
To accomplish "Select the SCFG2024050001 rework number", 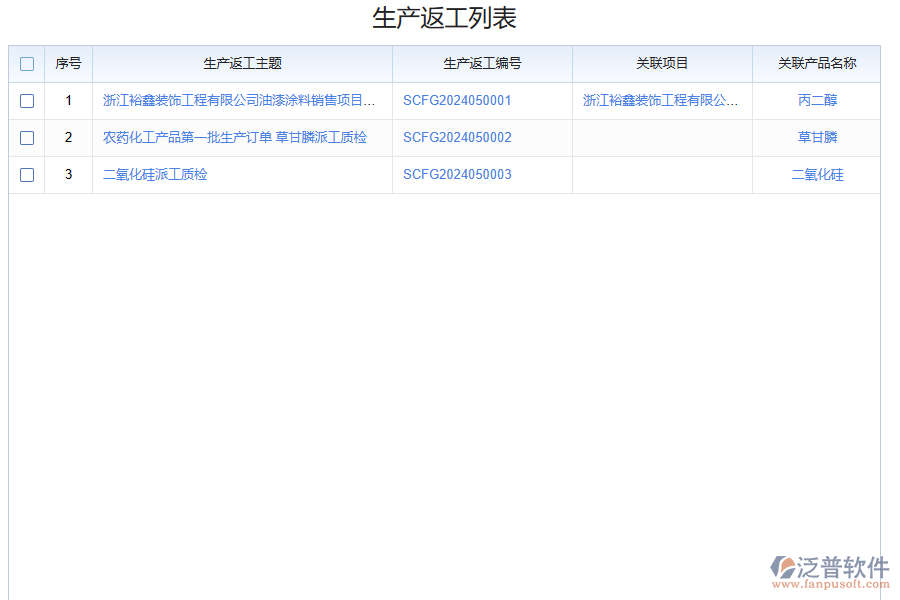I will point(456,100).
